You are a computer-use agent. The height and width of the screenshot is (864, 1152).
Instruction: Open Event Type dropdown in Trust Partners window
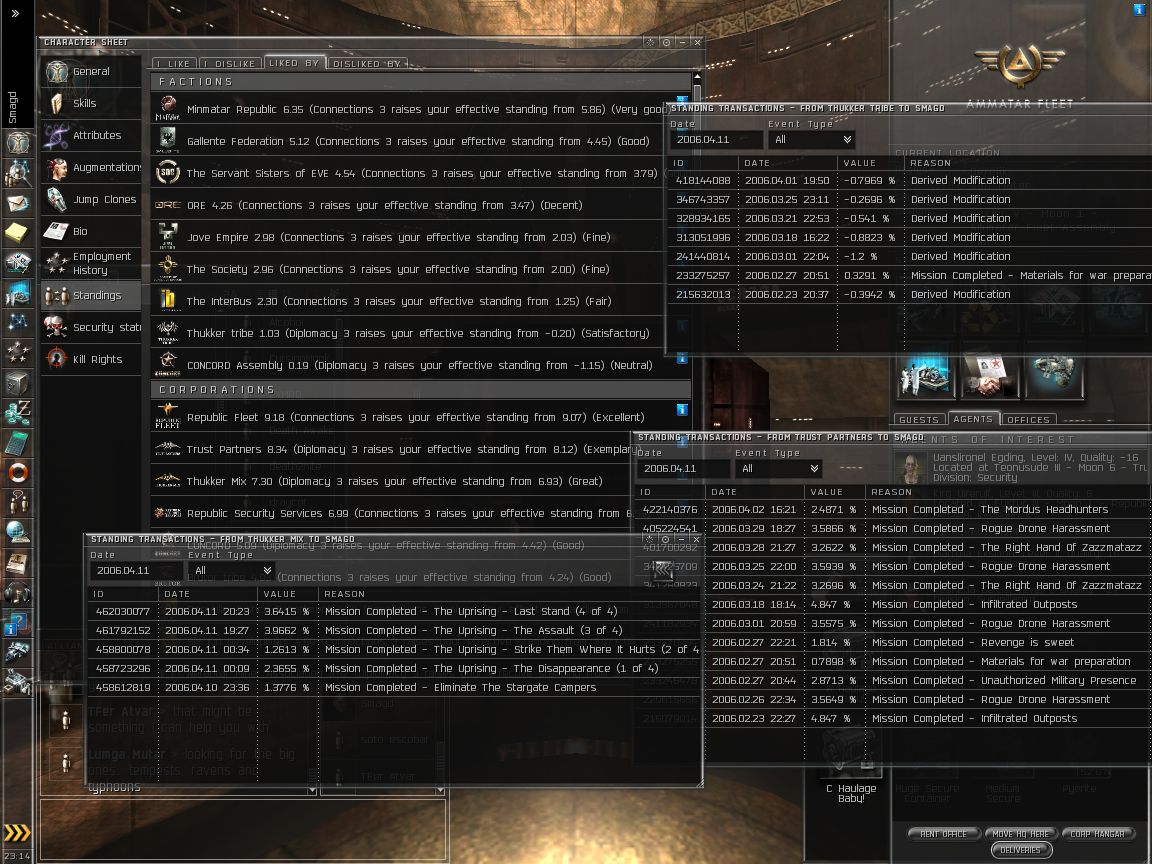(779, 469)
